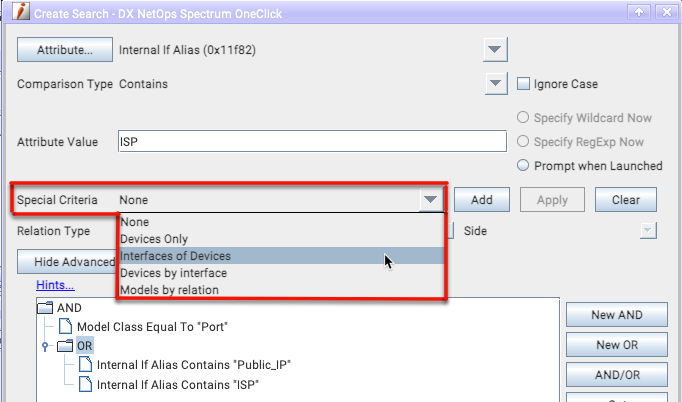Click the OR folder icon in tree
The width and height of the screenshot is (682, 402).
coord(65,346)
